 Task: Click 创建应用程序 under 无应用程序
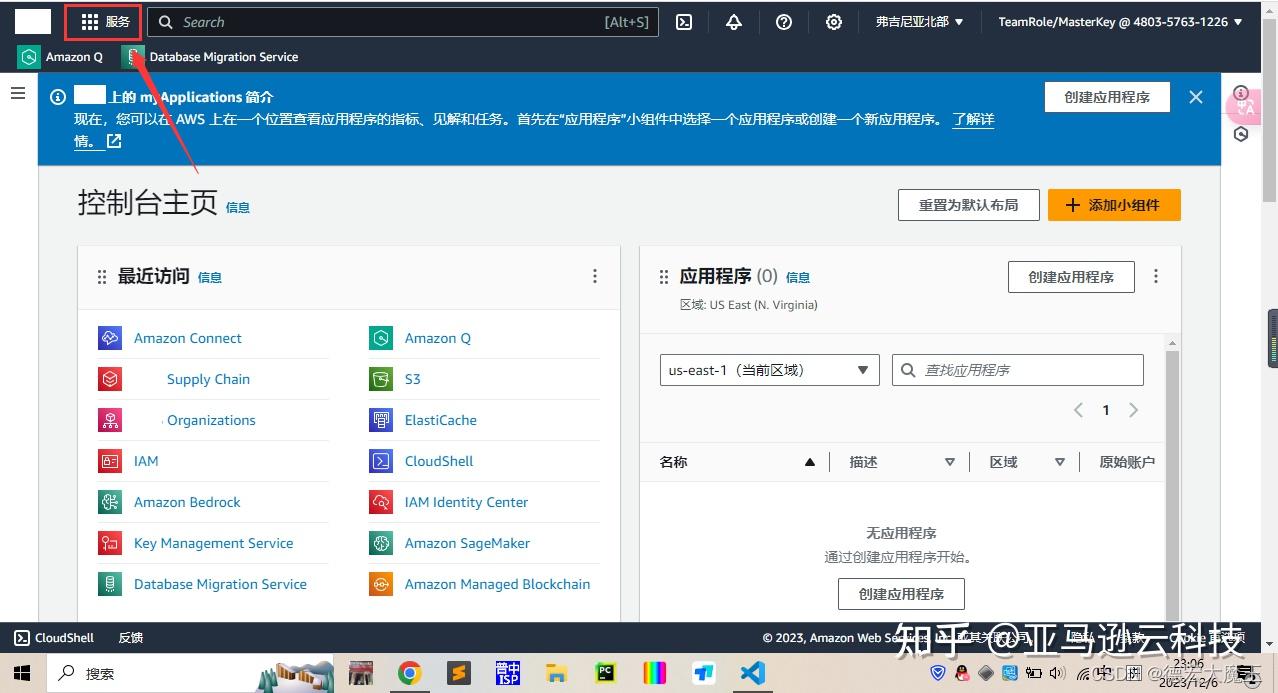(901, 594)
